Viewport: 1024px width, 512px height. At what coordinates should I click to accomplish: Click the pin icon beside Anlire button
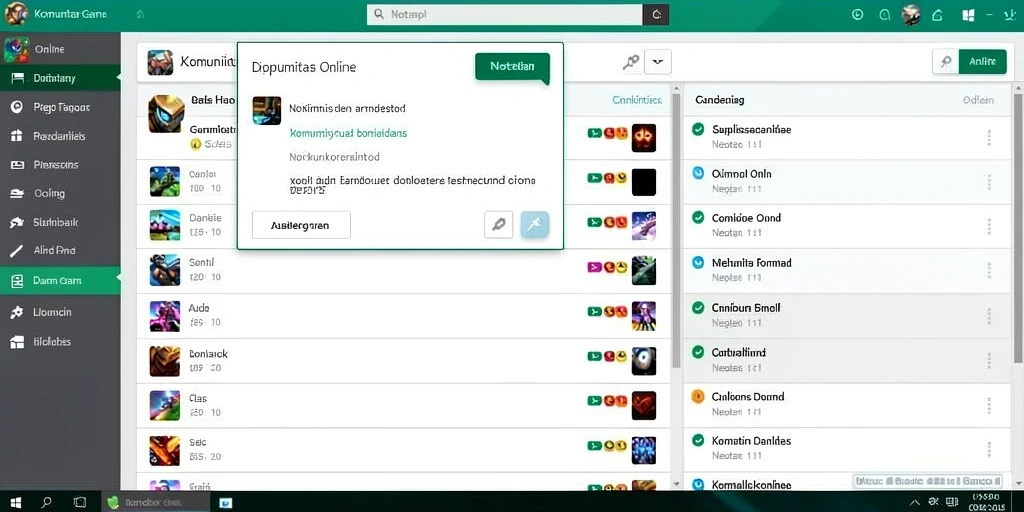coord(945,61)
